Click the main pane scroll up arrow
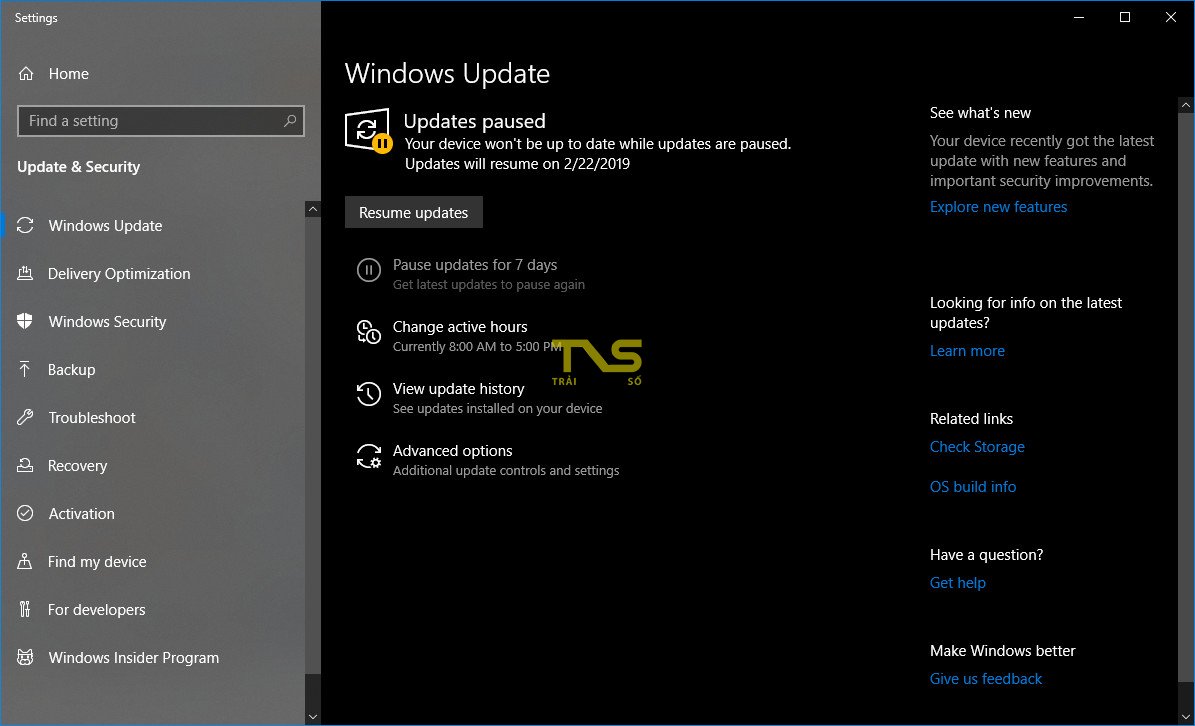This screenshot has height=726, width=1195. pyautogui.click(x=1186, y=104)
